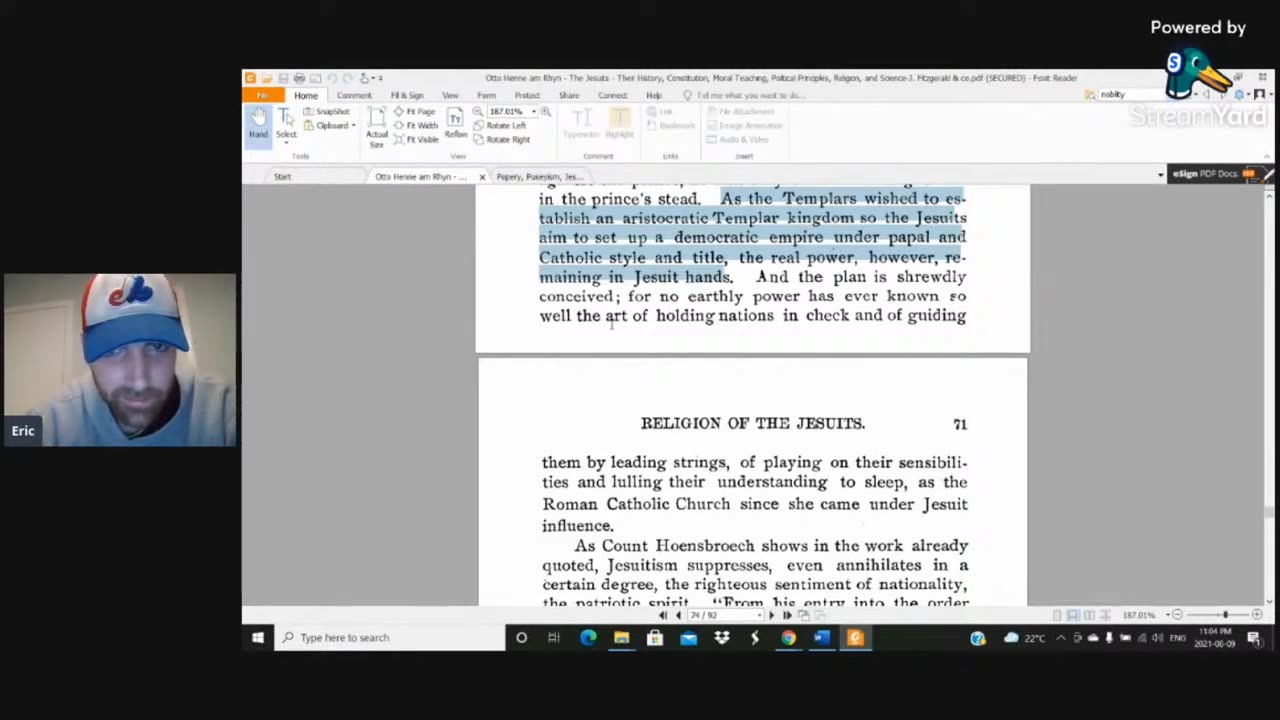Select the Highlight tool
Image resolution: width=1280 pixels, height=720 pixels.
pos(619,122)
